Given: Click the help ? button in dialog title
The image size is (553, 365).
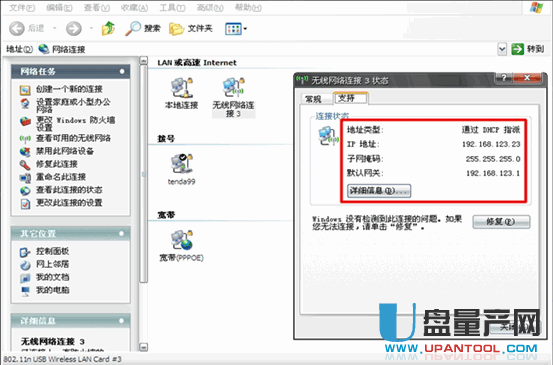Looking at the screenshot, I should pos(504,78).
